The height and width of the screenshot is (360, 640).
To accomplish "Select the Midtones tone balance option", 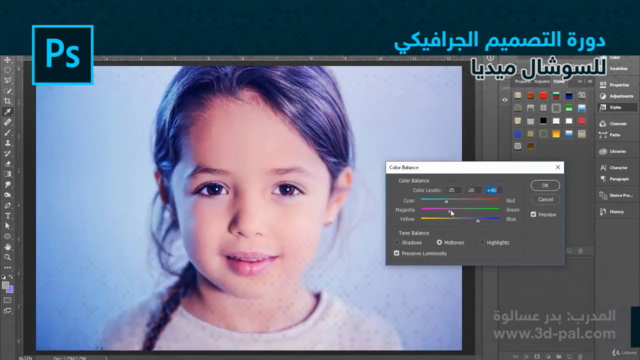I will pos(439,242).
